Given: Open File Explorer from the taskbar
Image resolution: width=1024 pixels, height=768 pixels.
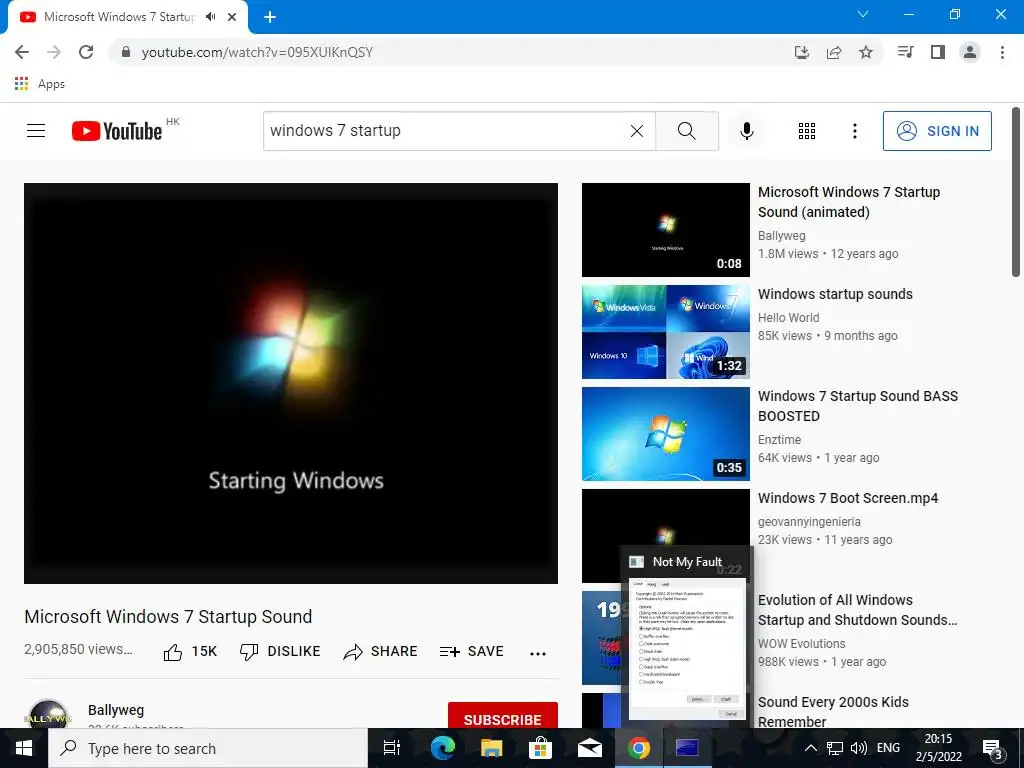Looking at the screenshot, I should pos(491,748).
